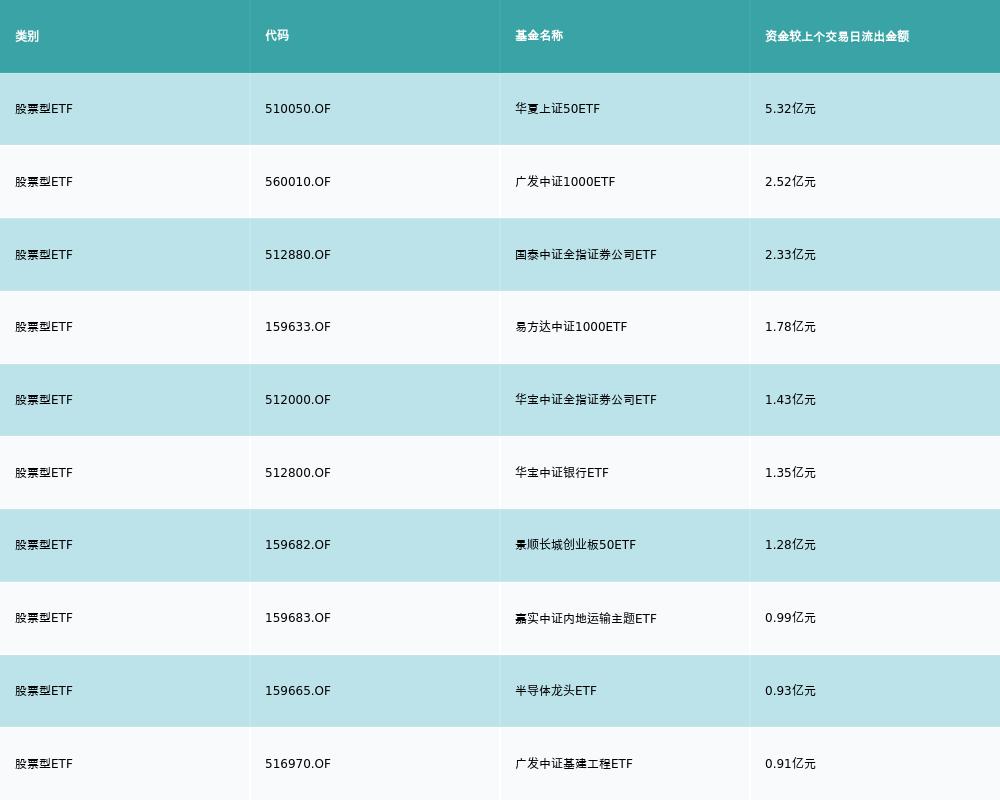Click the 1.35亿元 outflow value
Image resolution: width=1000 pixels, height=800 pixels.
(790, 473)
